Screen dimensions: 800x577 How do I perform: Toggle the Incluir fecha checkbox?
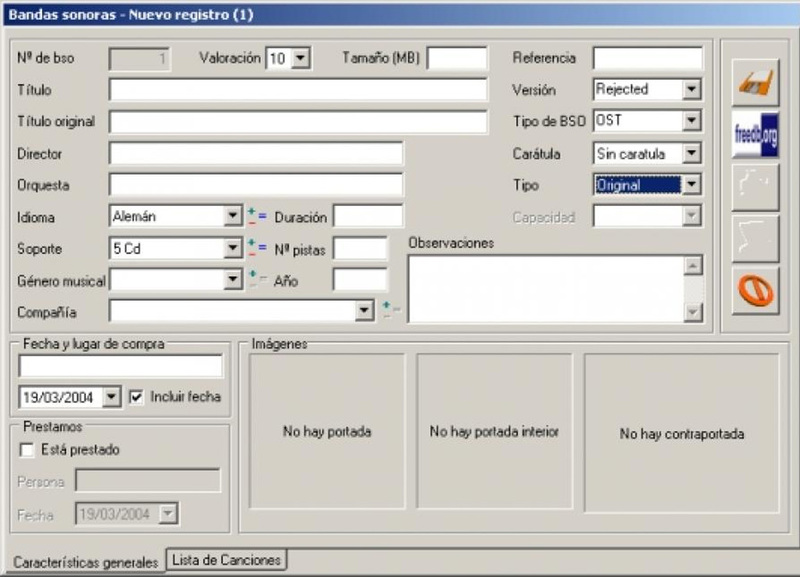point(136,397)
